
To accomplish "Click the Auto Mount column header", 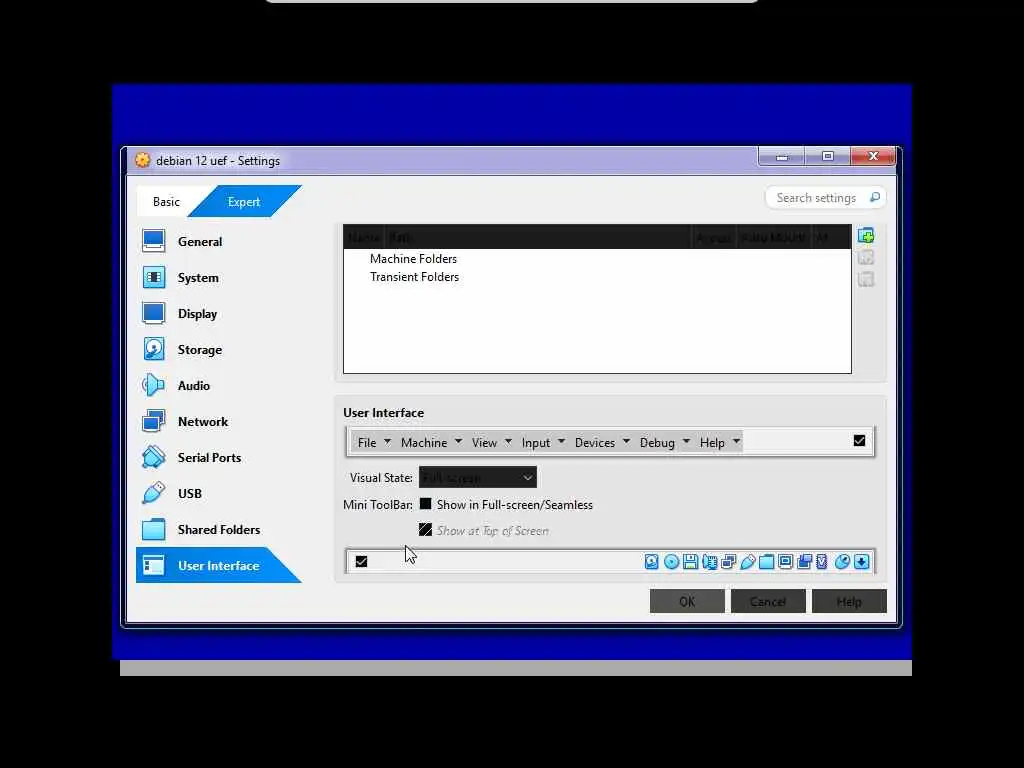I will (x=773, y=238).
